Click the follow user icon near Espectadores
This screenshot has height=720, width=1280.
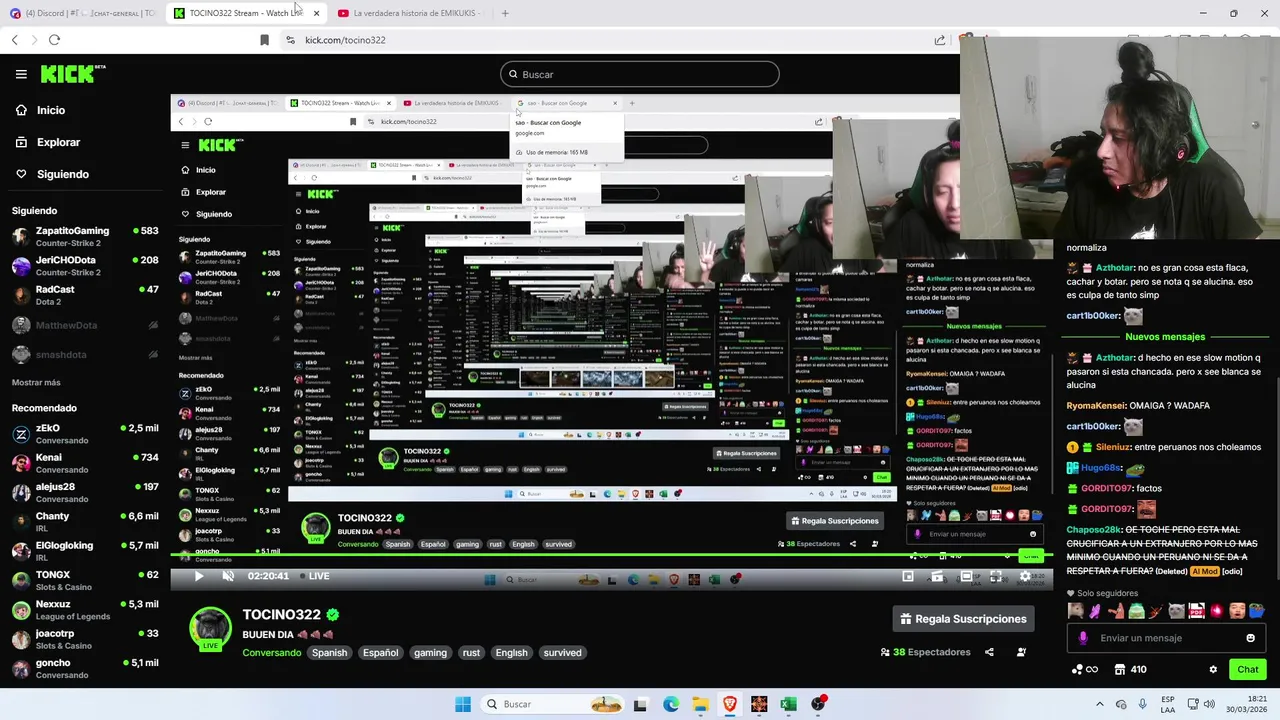(1021, 652)
